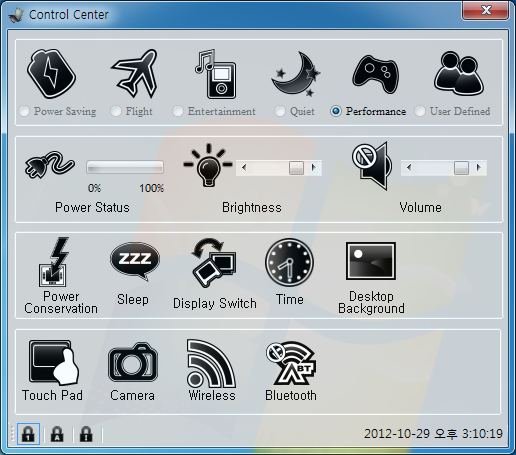Select the Performance radio button
This screenshot has height=455, width=516.
pyautogui.click(x=336, y=111)
